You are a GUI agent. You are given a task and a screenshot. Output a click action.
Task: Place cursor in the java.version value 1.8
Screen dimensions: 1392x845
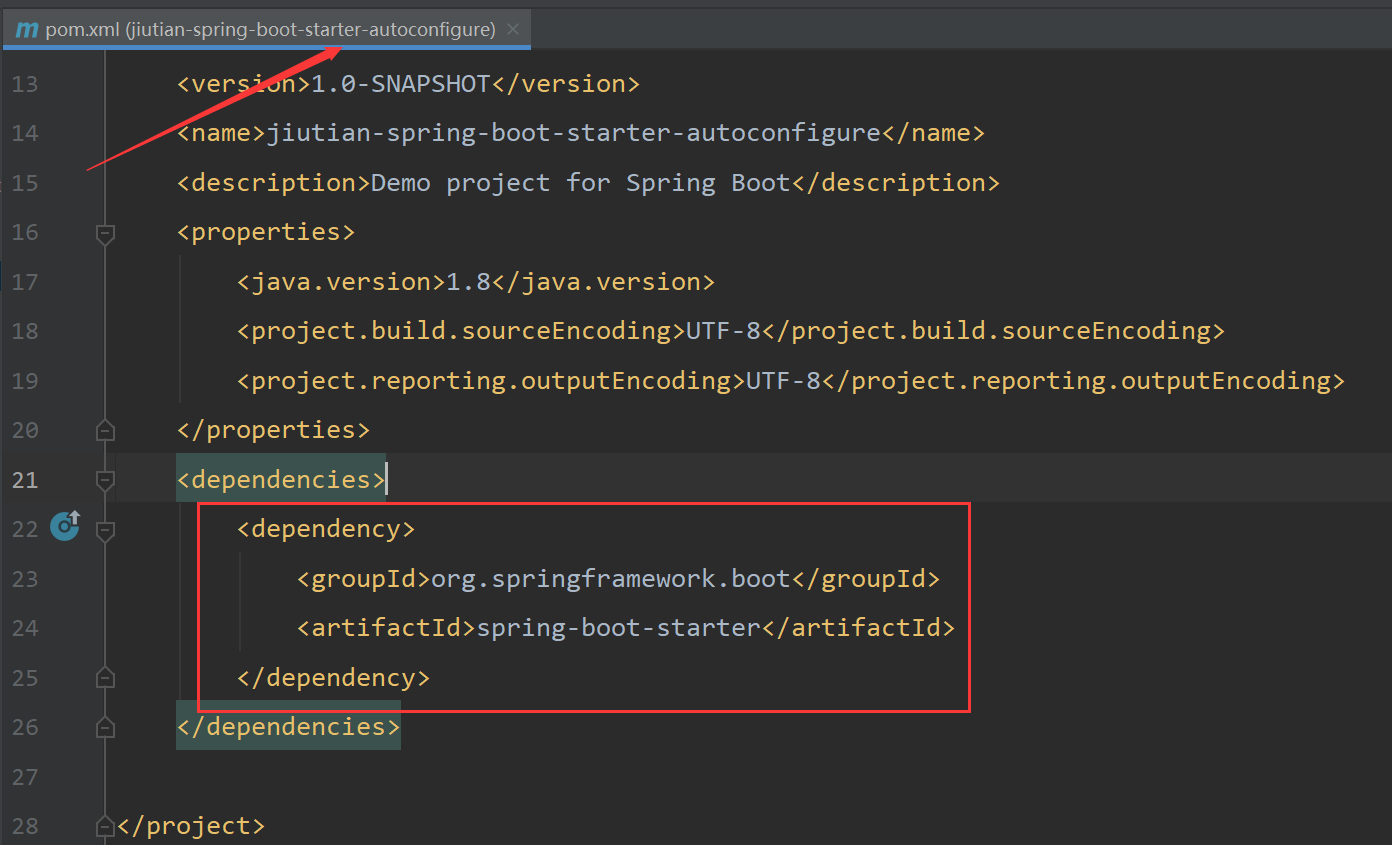tap(468, 282)
